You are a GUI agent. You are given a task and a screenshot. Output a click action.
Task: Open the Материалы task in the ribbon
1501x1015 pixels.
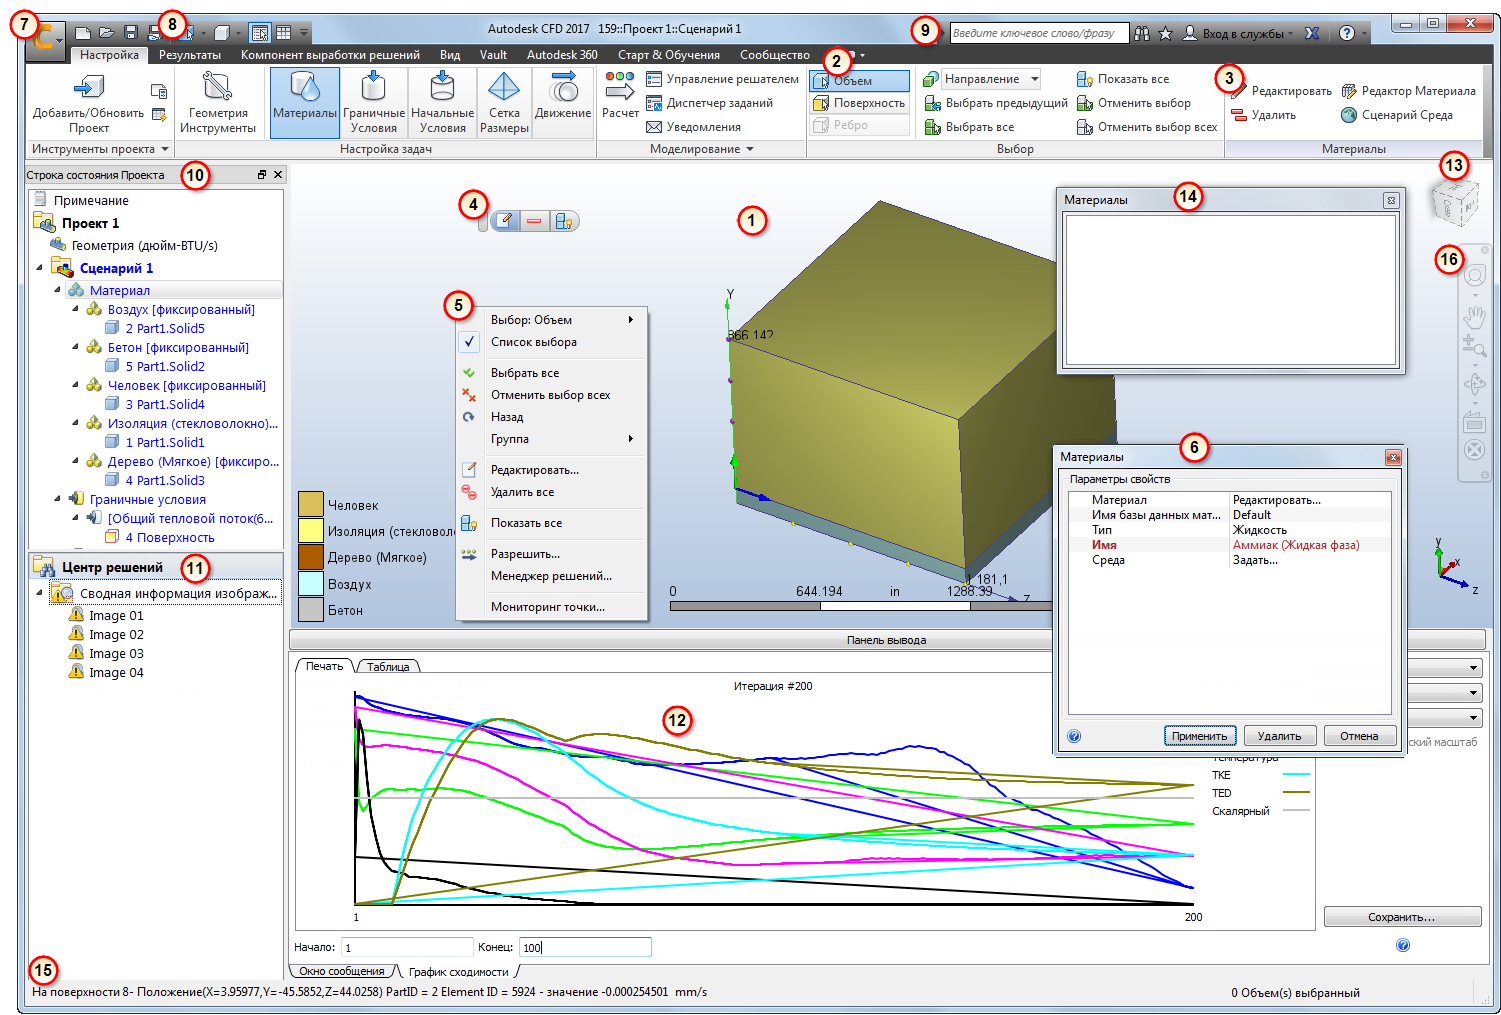point(305,102)
